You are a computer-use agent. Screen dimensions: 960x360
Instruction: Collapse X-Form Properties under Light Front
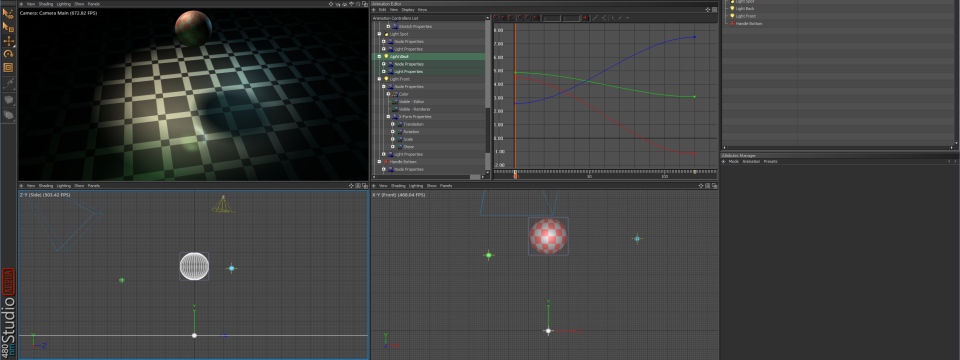(388, 116)
